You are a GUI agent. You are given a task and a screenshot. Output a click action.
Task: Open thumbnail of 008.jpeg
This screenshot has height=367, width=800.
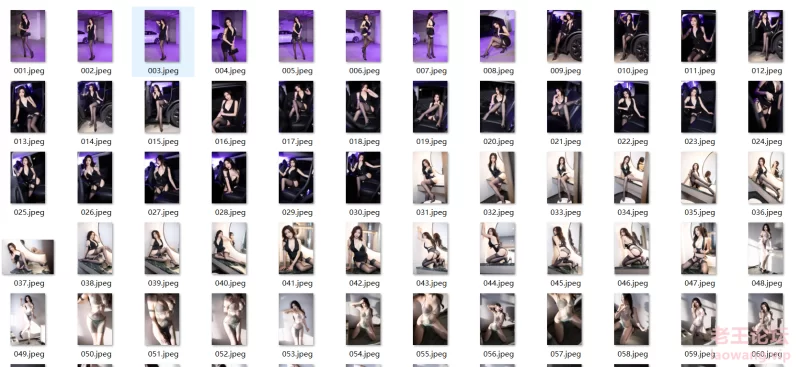(x=497, y=36)
